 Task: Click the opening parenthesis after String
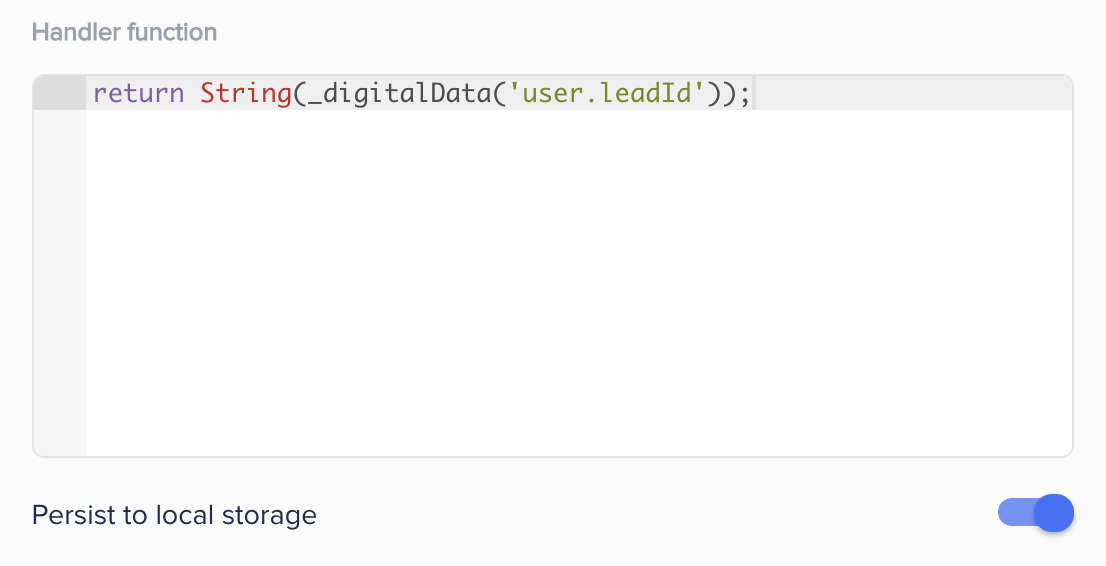coord(300,93)
